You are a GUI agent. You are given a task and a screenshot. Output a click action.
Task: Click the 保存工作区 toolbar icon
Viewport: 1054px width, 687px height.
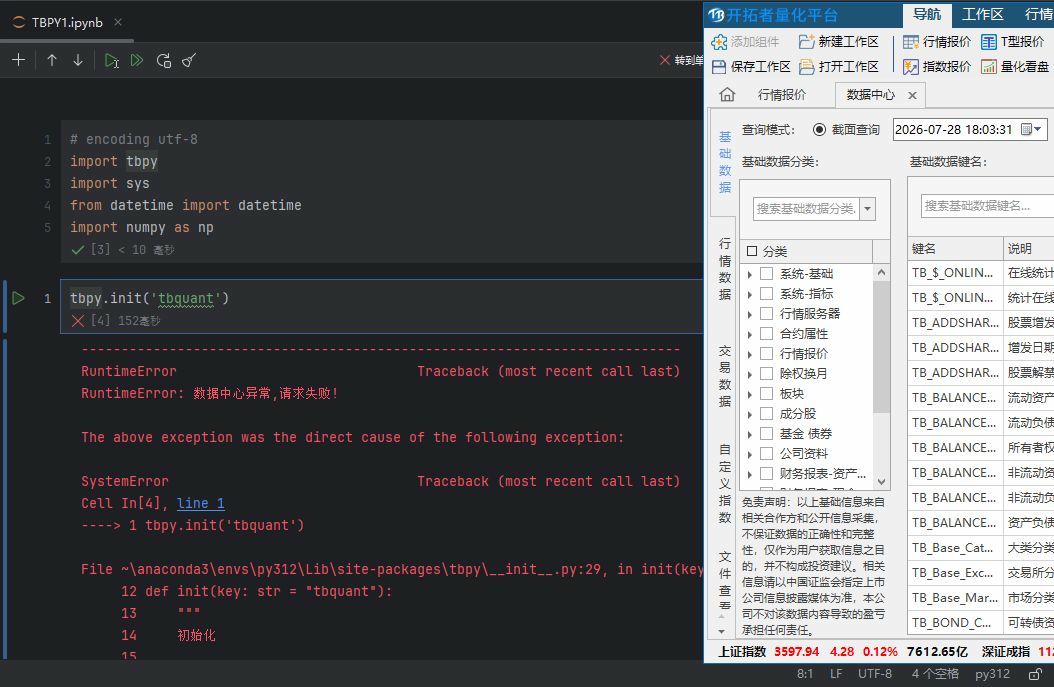coord(719,67)
